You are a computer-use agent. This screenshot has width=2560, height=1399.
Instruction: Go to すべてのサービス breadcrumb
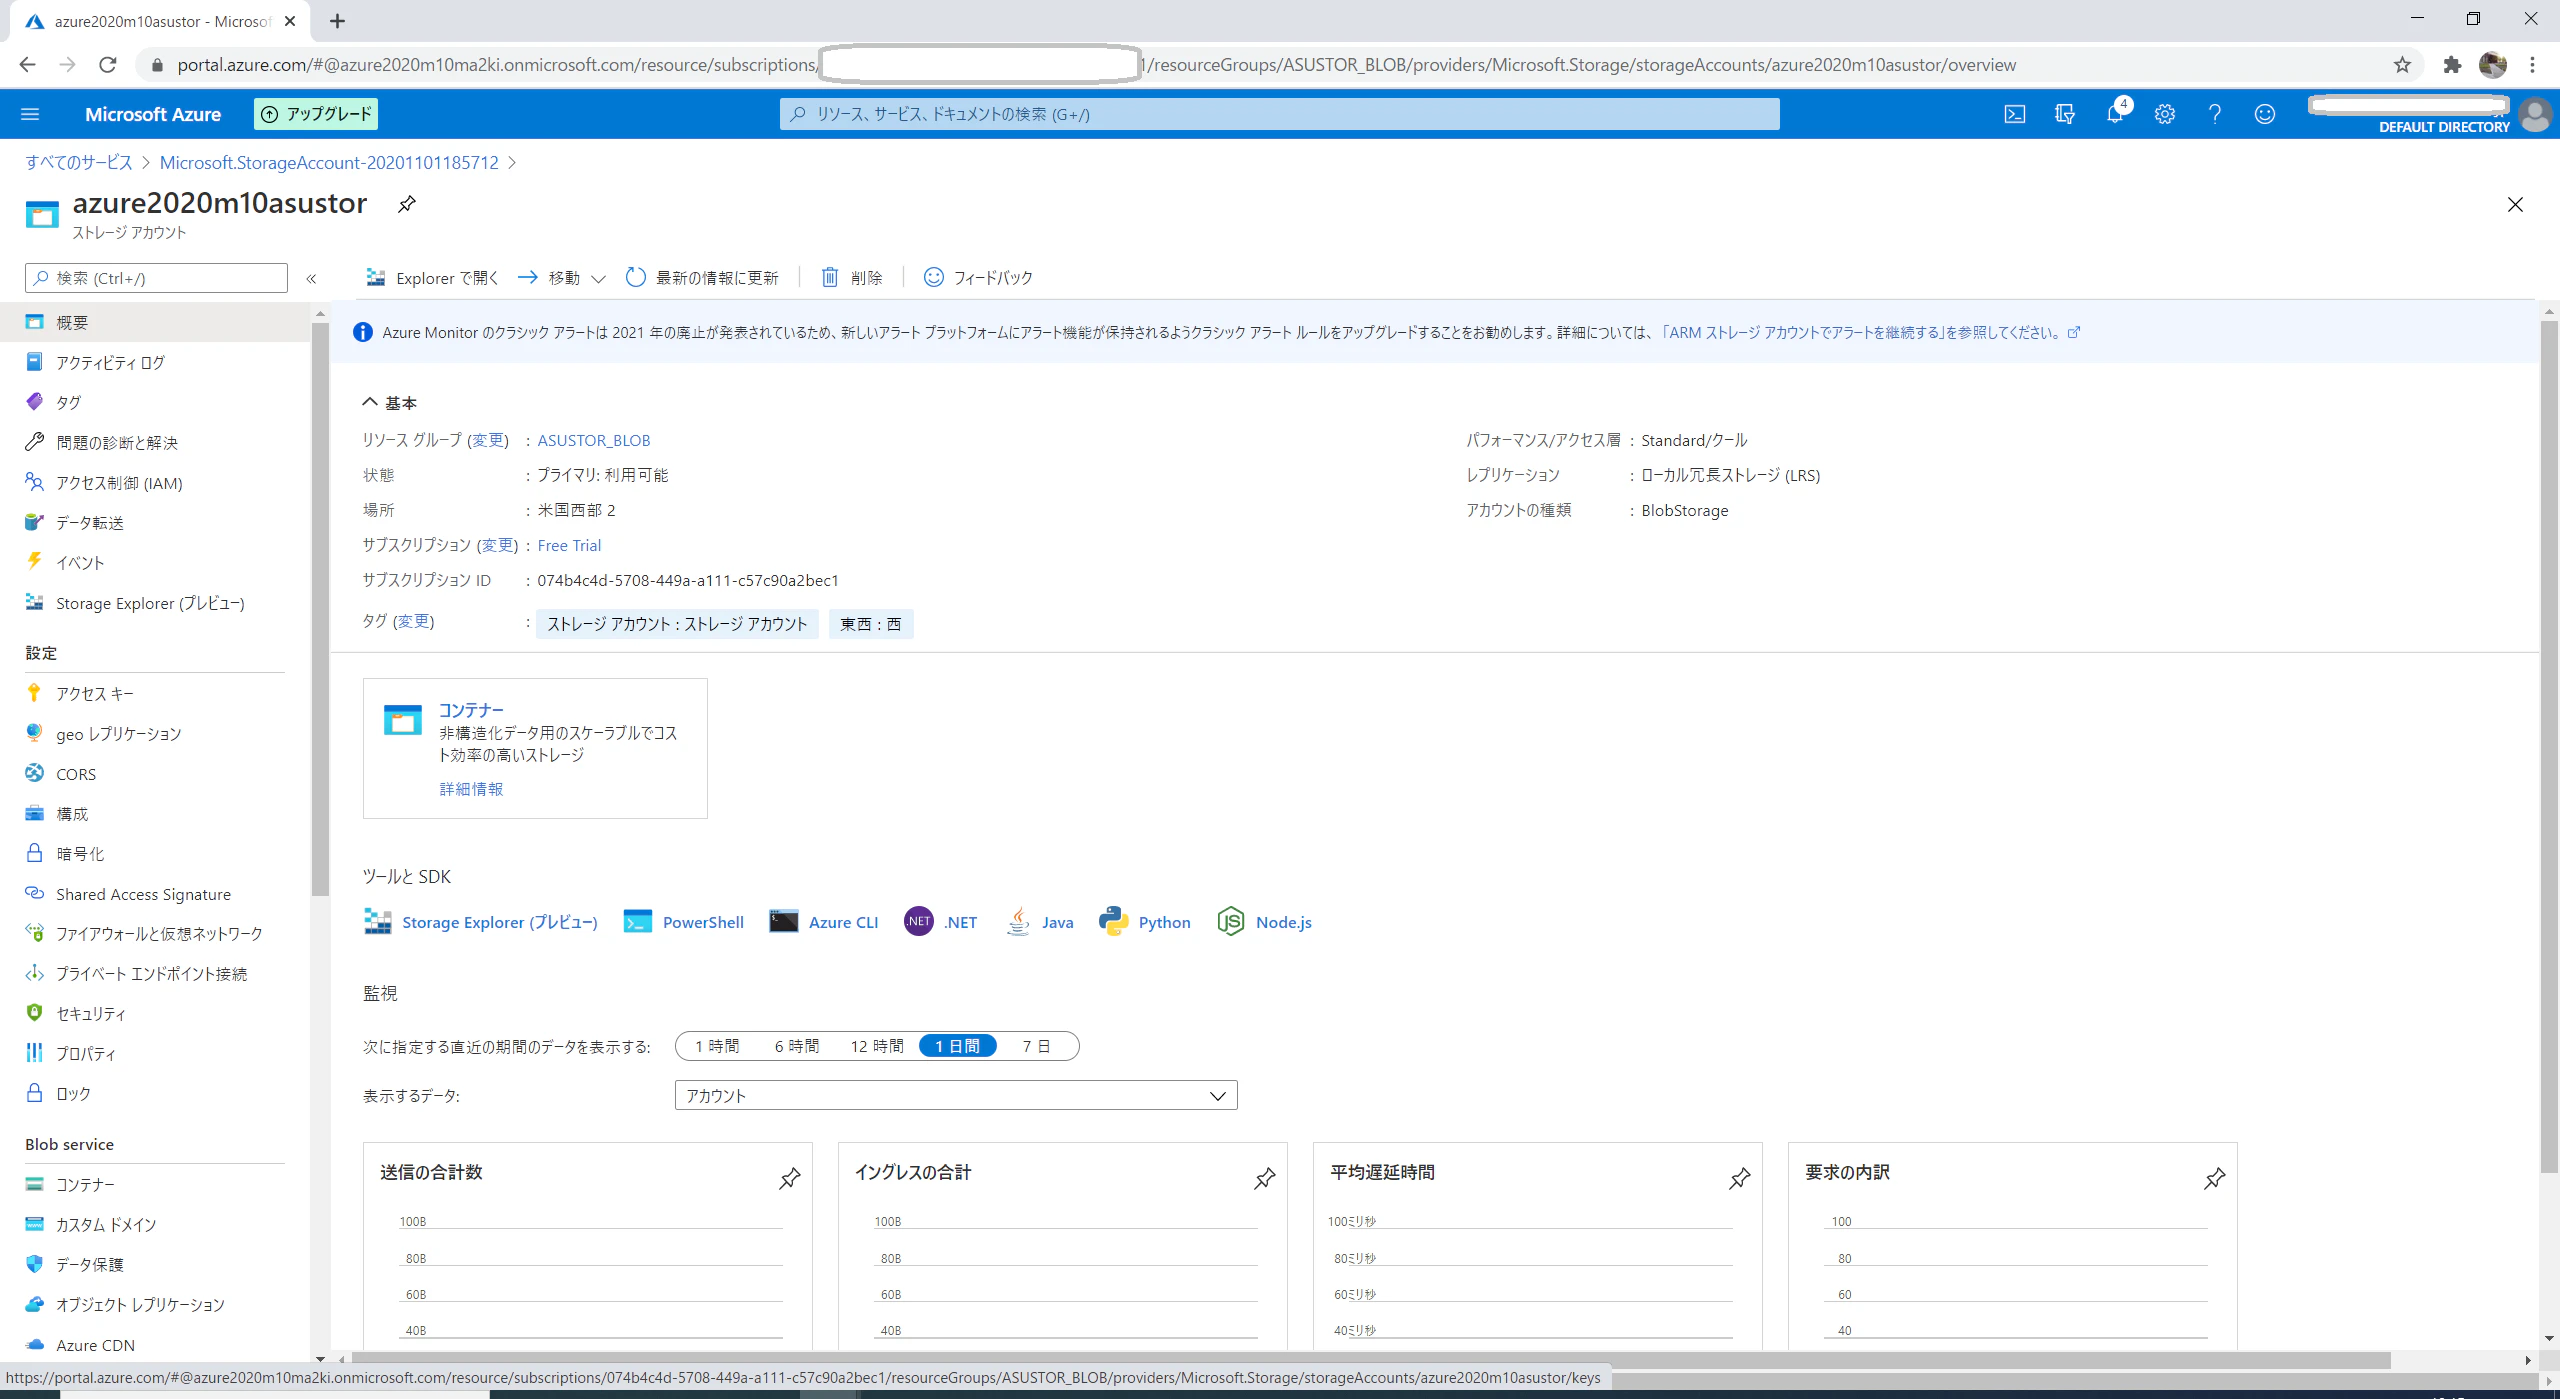(x=79, y=162)
